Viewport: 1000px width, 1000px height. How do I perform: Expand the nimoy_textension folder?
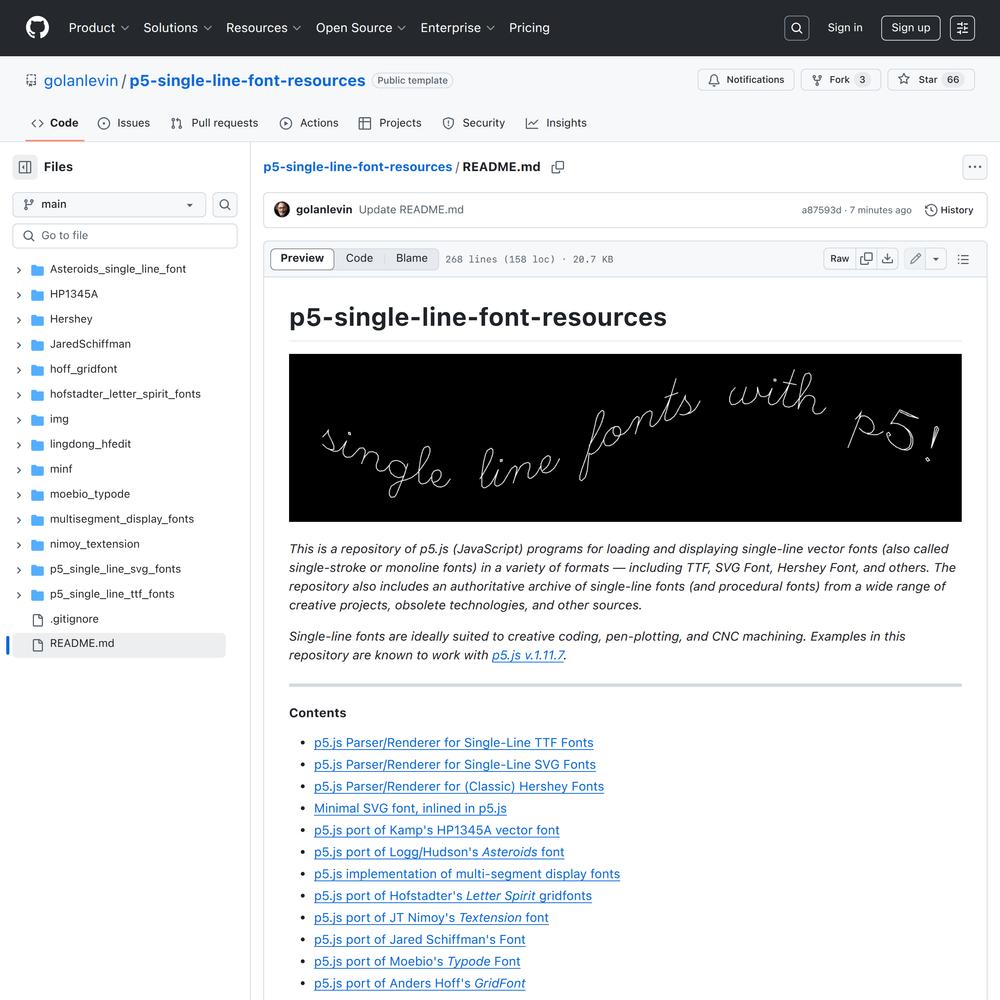click(x=19, y=545)
